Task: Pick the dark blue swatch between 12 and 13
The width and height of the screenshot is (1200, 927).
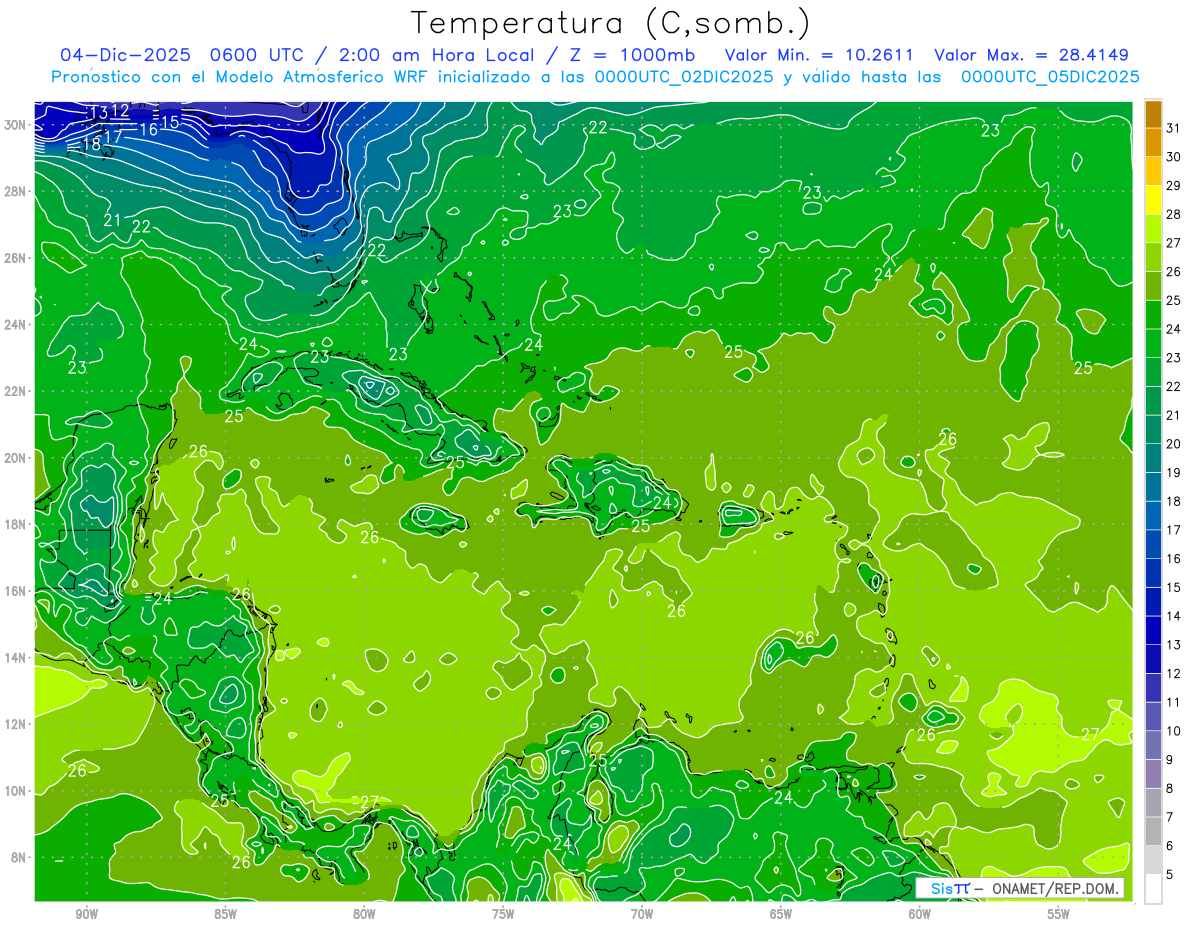Action: (x=1153, y=659)
